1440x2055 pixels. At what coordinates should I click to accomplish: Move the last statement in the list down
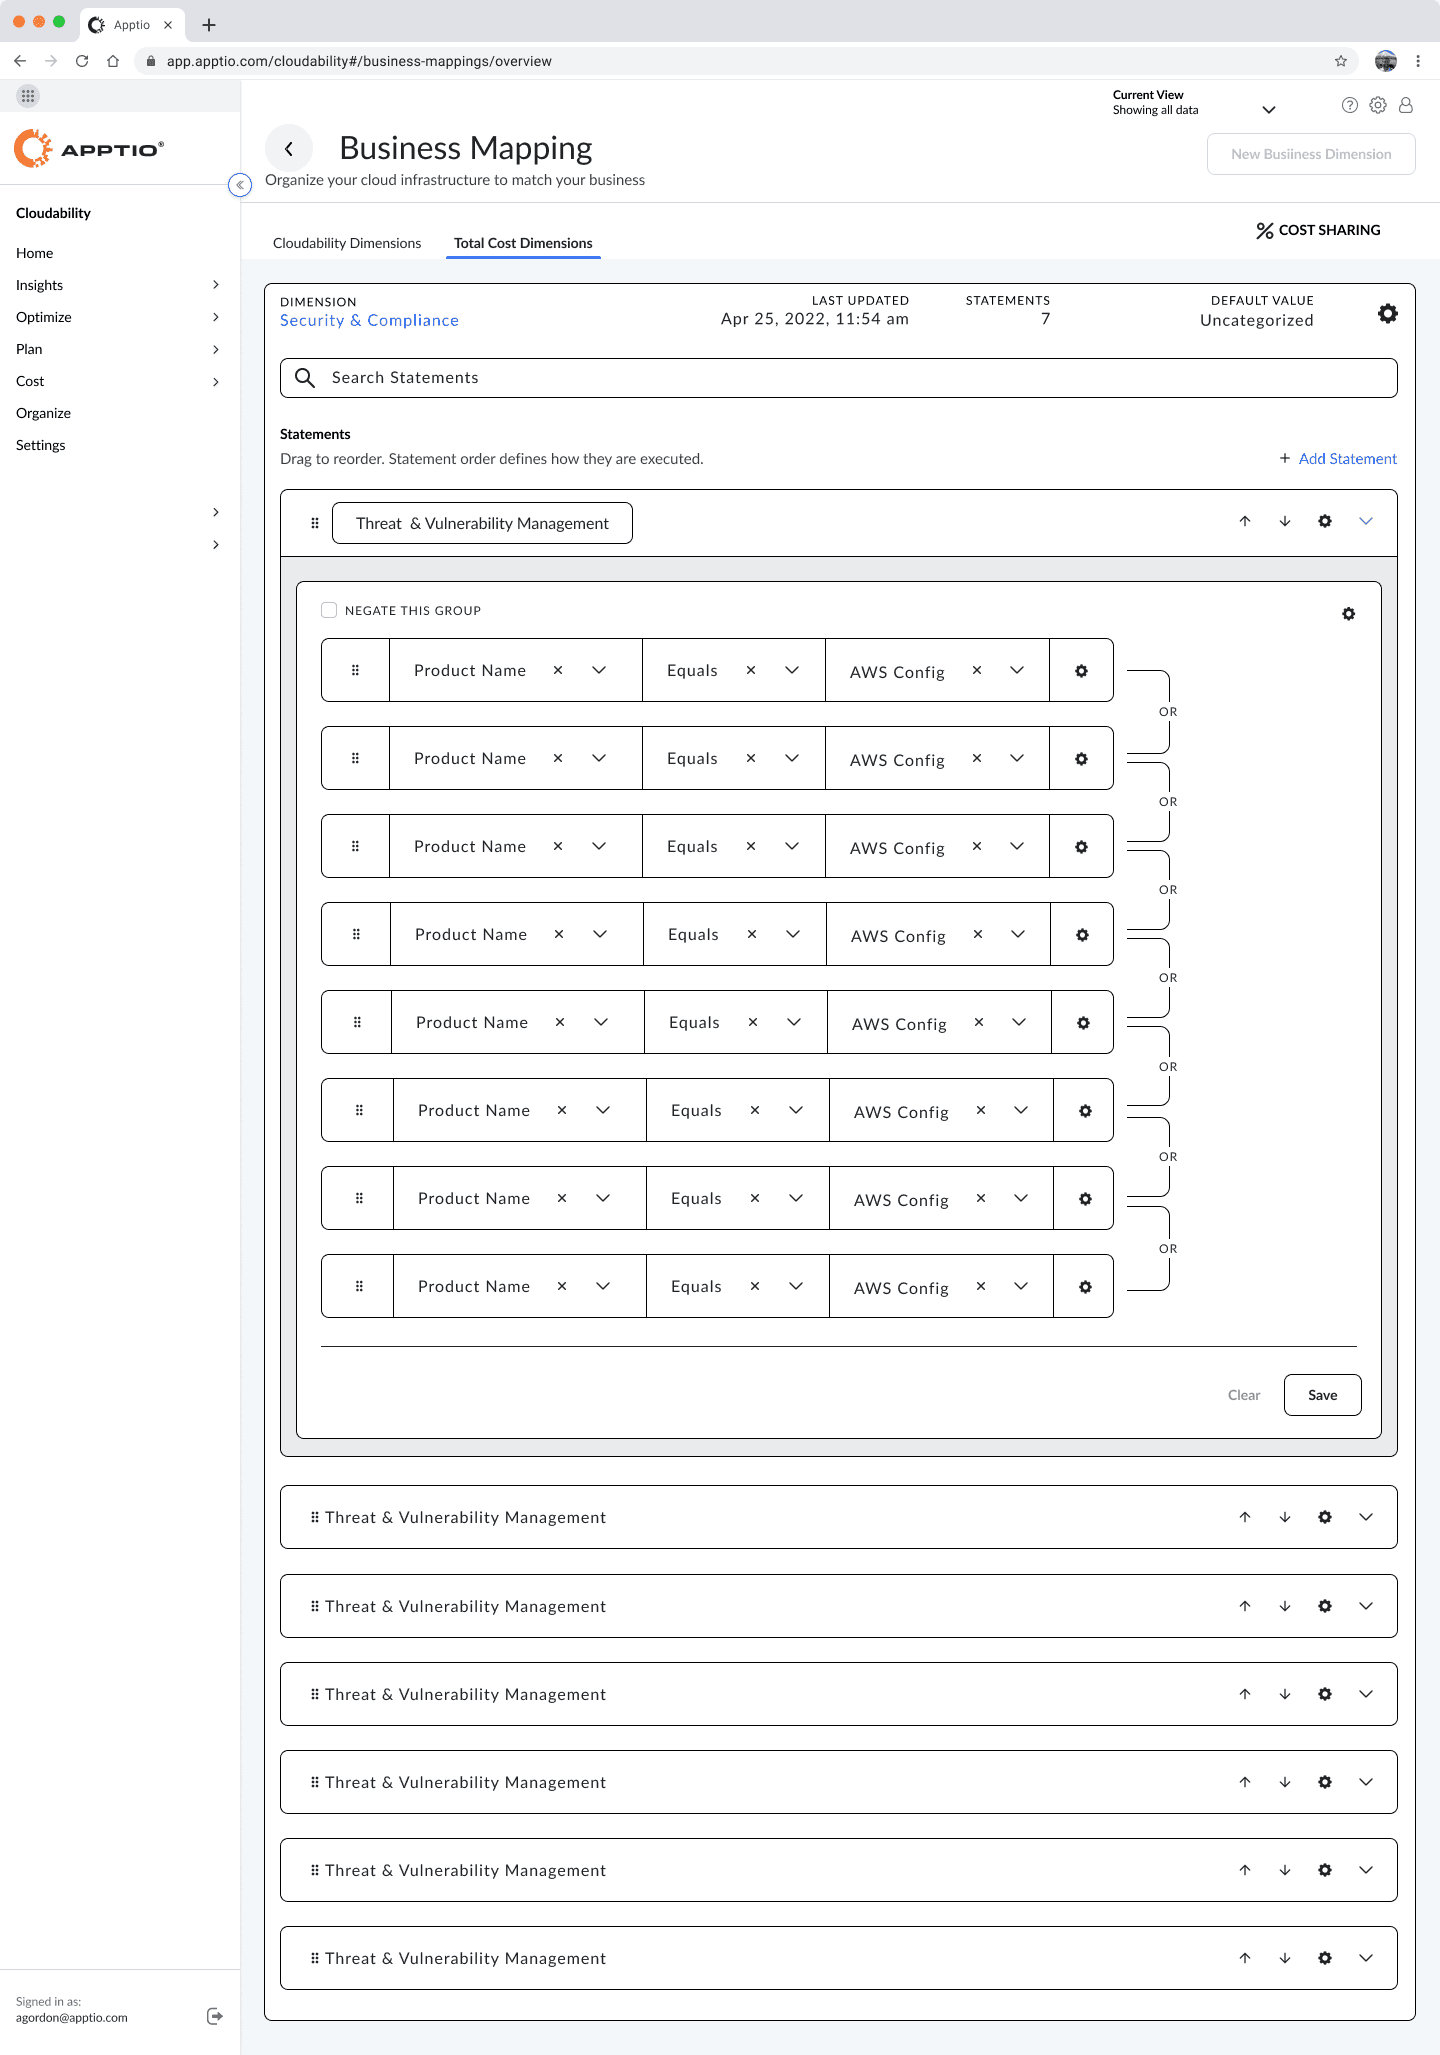click(1285, 1958)
